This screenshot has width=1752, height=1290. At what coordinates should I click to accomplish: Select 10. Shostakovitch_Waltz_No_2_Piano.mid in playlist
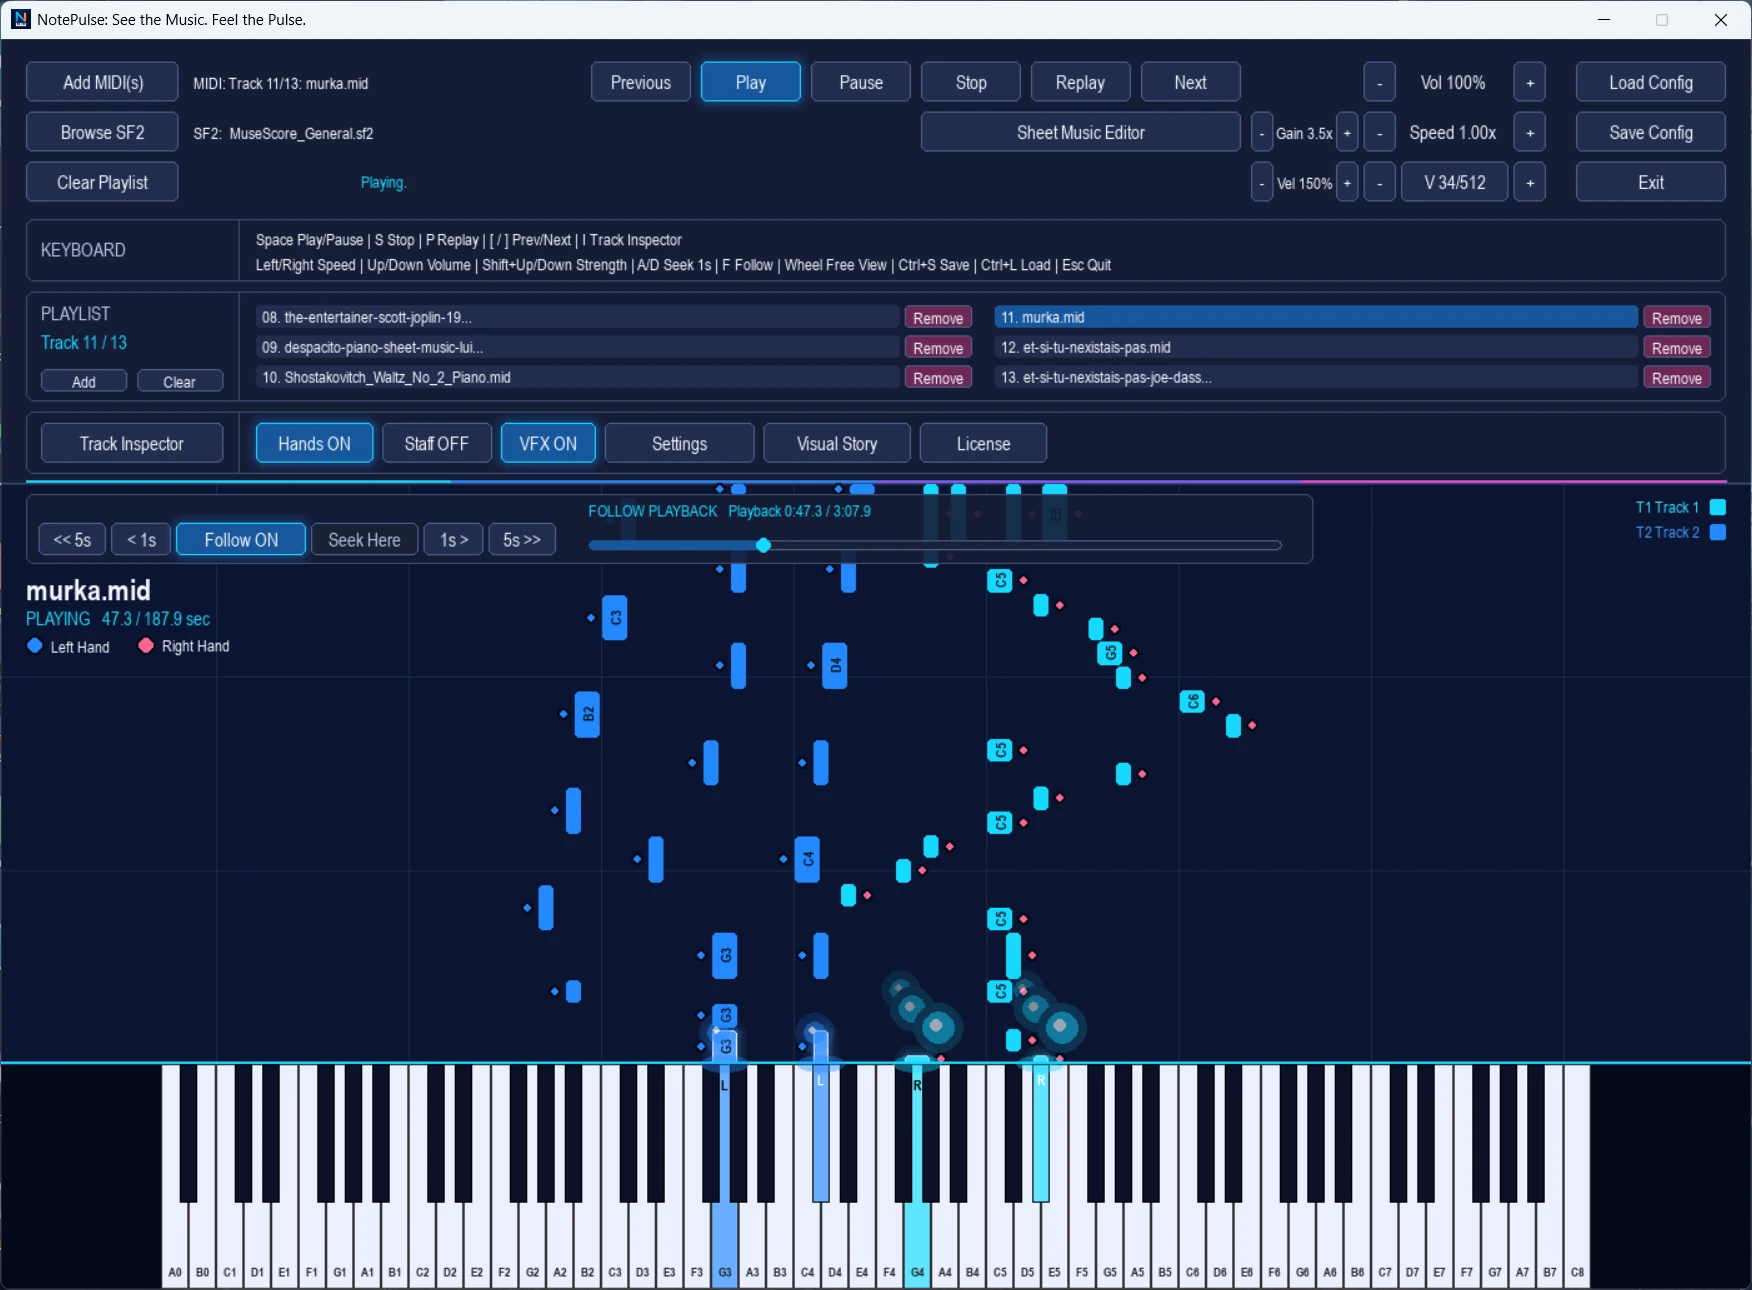coord(577,377)
